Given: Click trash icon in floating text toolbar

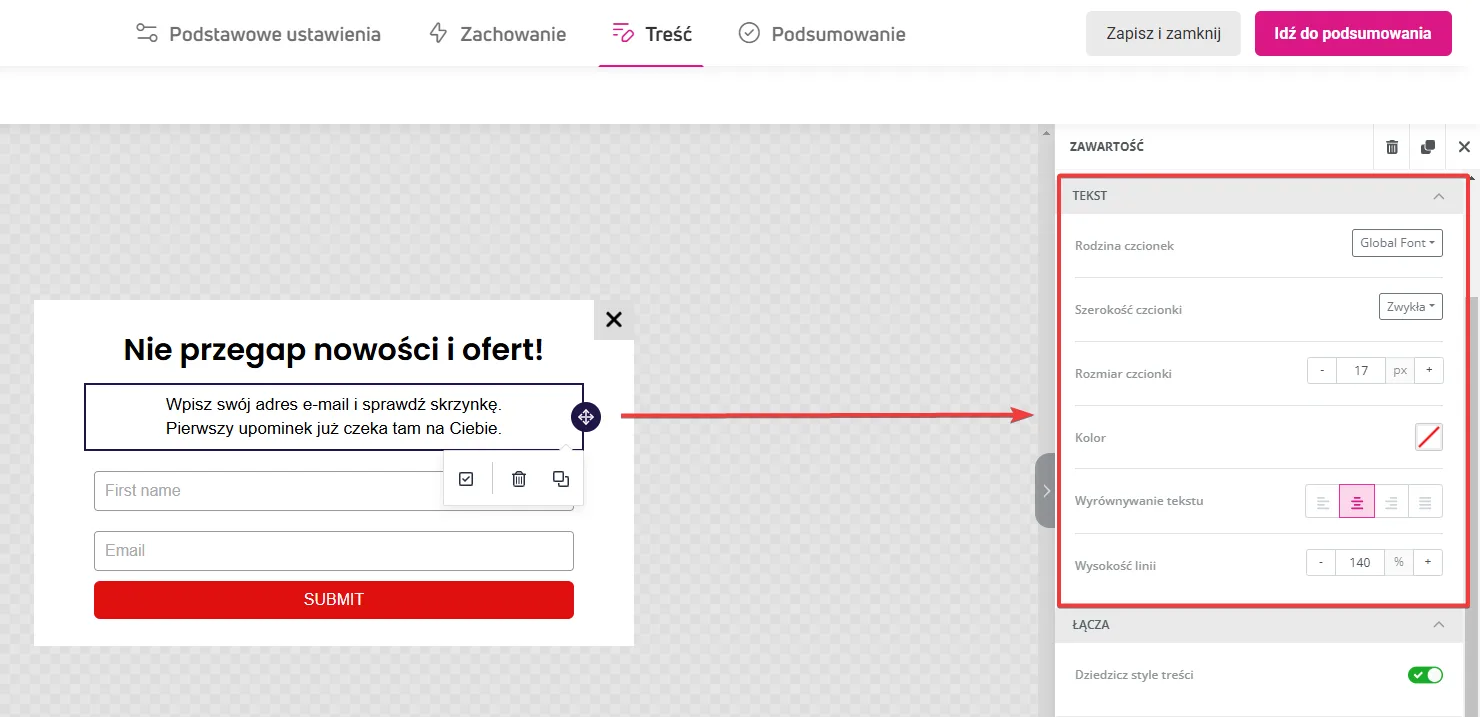Looking at the screenshot, I should pos(519,479).
